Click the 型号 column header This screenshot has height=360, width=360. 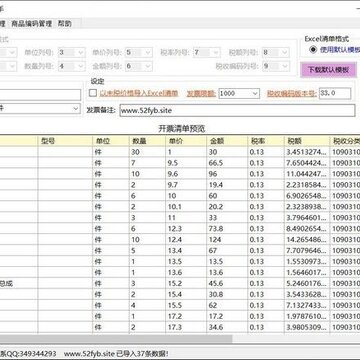pos(65,141)
